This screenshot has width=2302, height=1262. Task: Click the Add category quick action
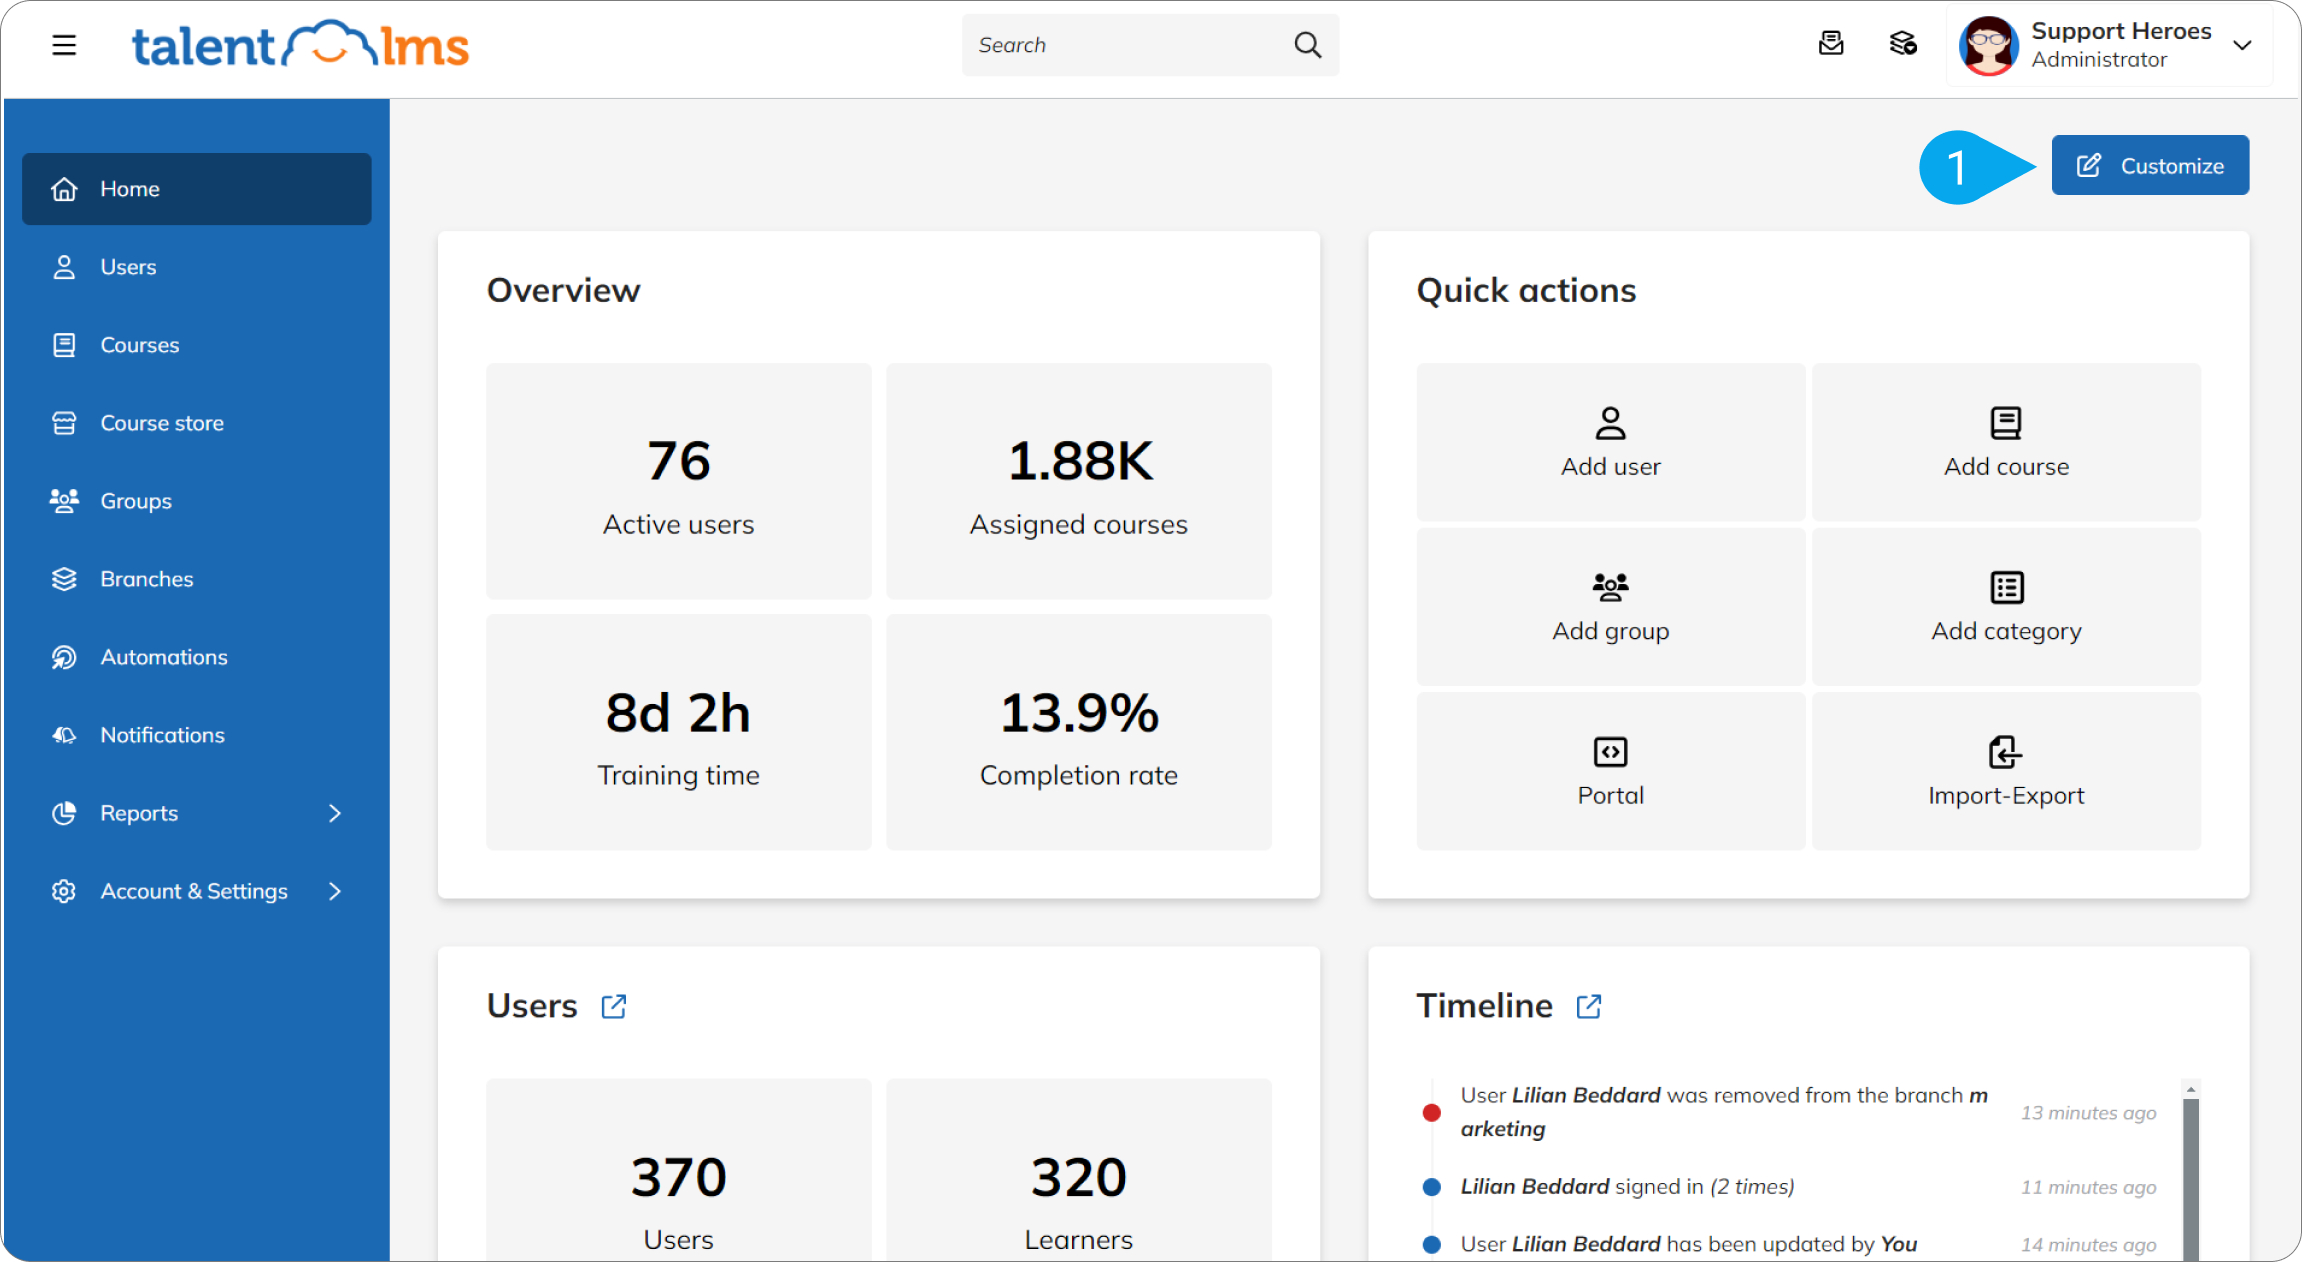pyautogui.click(x=2005, y=606)
